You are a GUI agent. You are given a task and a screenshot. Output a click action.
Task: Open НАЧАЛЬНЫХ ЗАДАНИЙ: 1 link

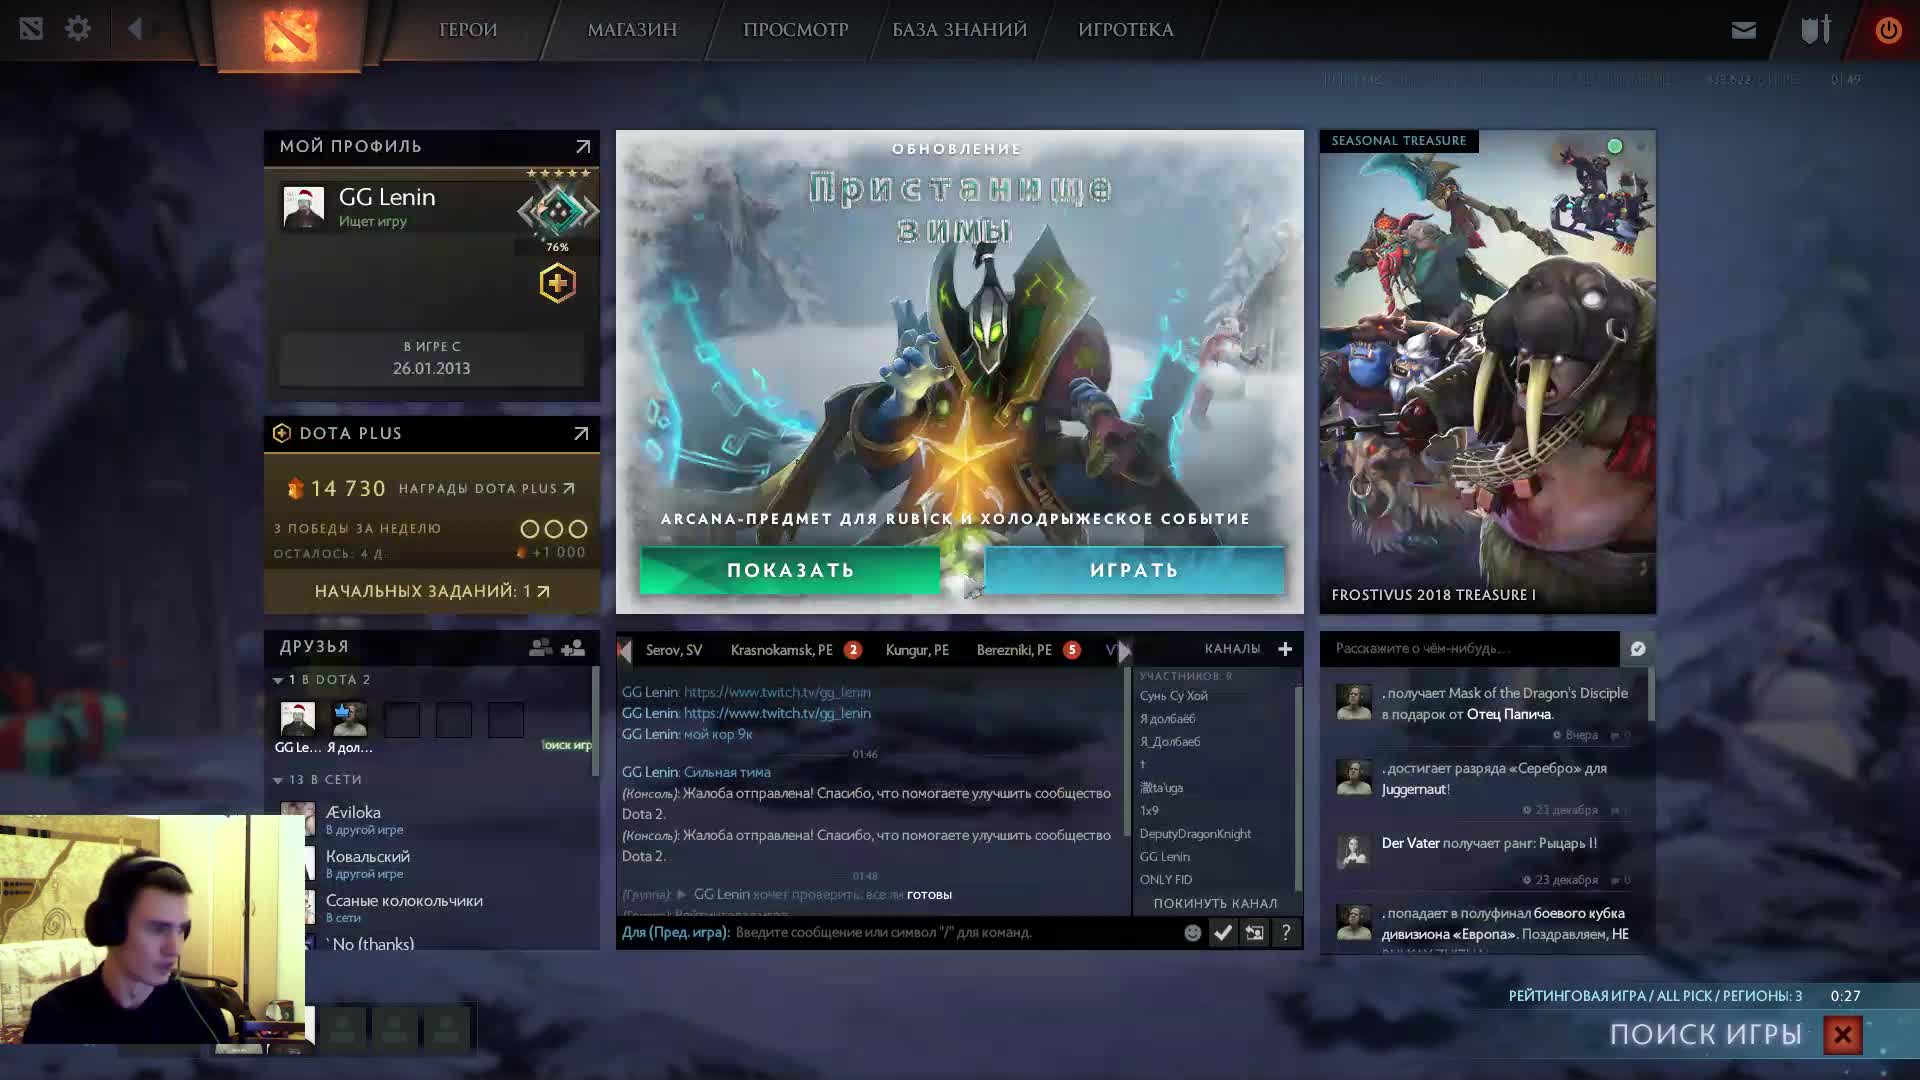click(432, 591)
